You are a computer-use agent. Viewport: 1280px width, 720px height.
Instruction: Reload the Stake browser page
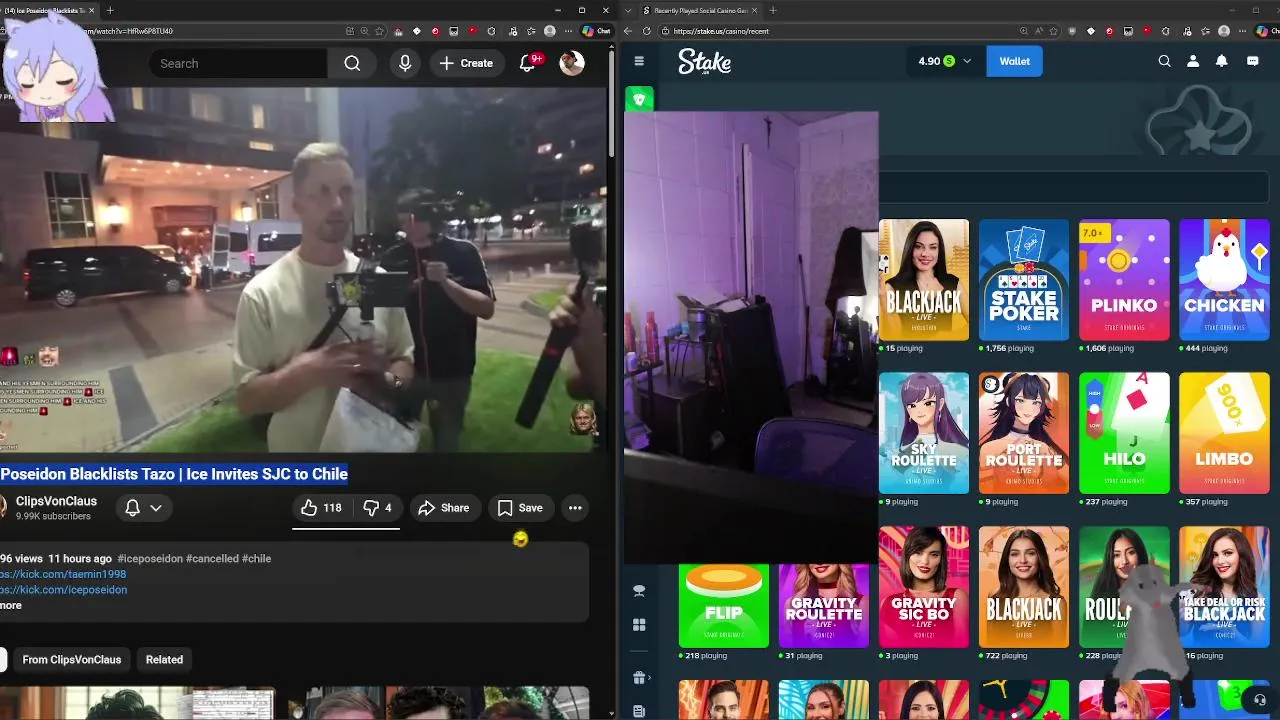[x=647, y=31]
